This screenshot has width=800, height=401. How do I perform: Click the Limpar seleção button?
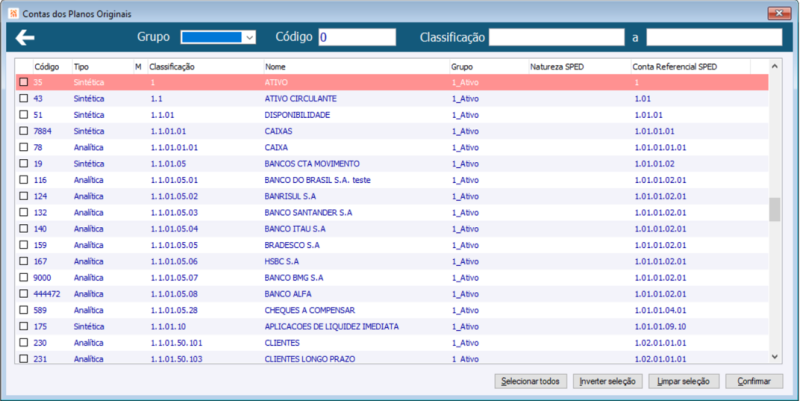[x=684, y=381]
